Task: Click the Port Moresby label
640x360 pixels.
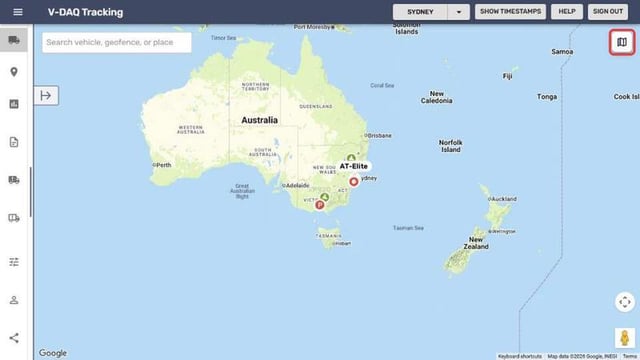Action: (312, 27)
